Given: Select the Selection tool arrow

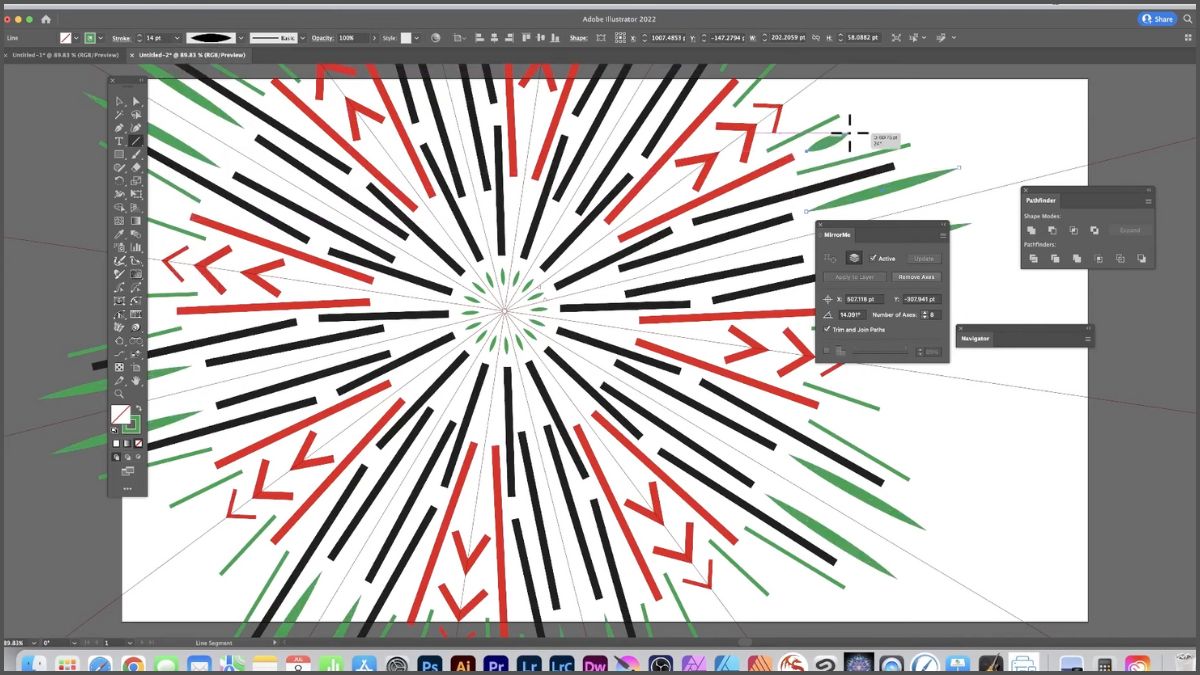Looking at the screenshot, I should [x=119, y=102].
